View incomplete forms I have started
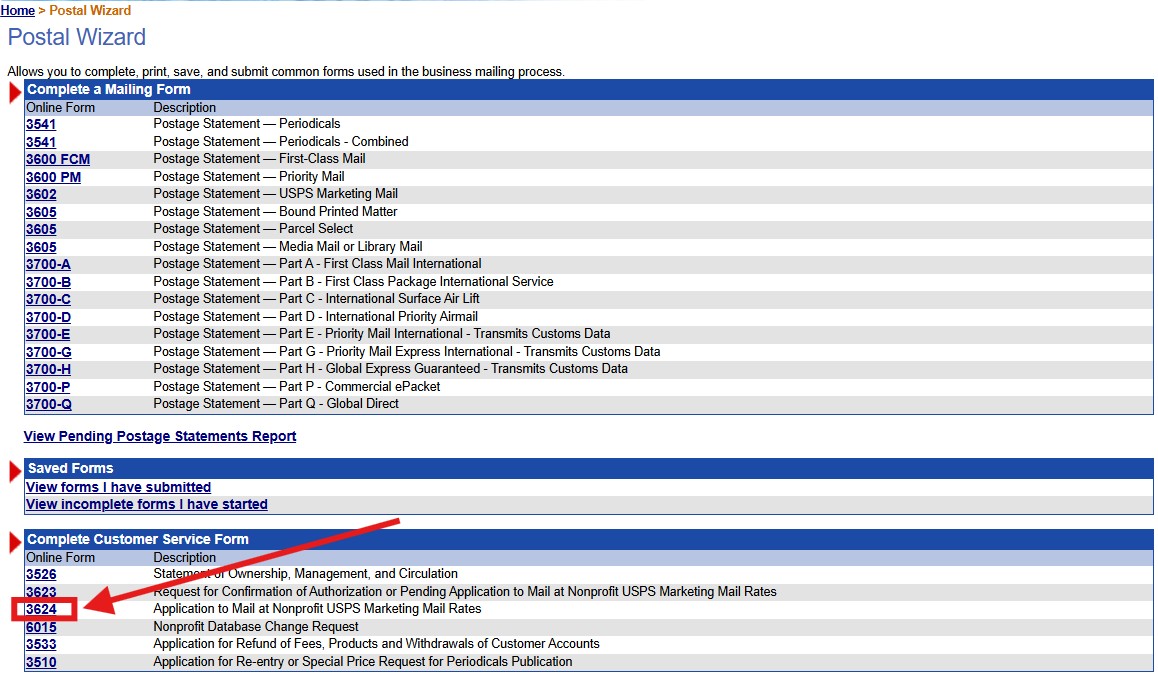The height and width of the screenshot is (674, 1158). (146, 504)
